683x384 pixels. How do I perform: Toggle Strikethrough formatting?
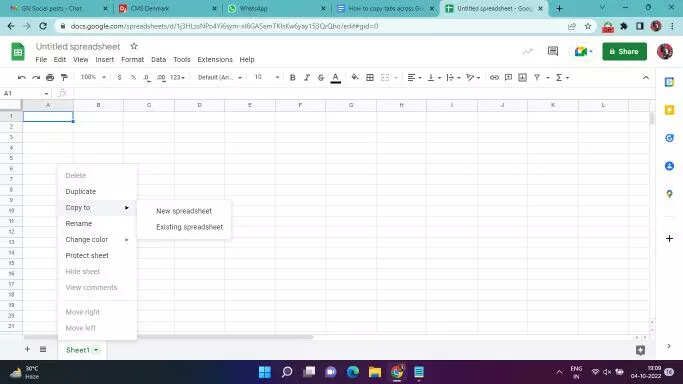pos(321,77)
